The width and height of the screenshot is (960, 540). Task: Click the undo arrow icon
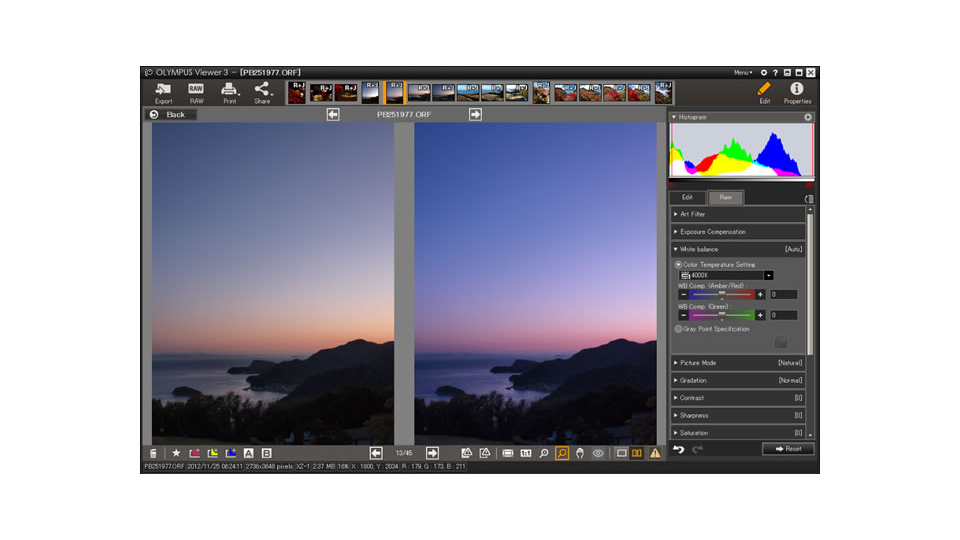tap(678, 449)
